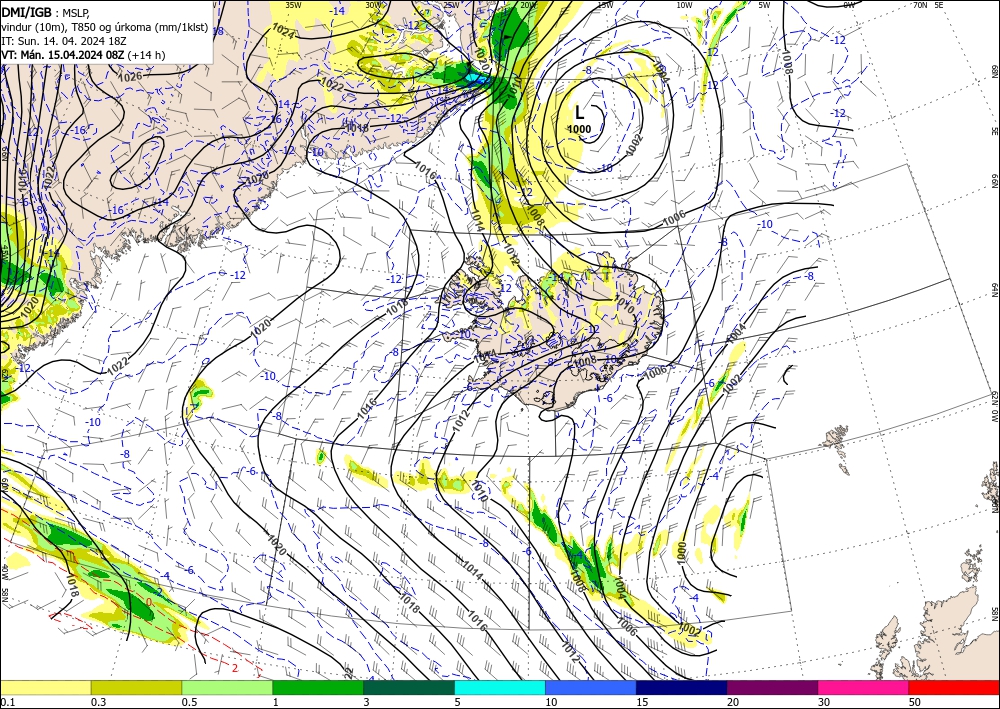The image size is (1000, 709).
Task: Click the '1000' label beneath the L marker
Action: click(x=579, y=129)
